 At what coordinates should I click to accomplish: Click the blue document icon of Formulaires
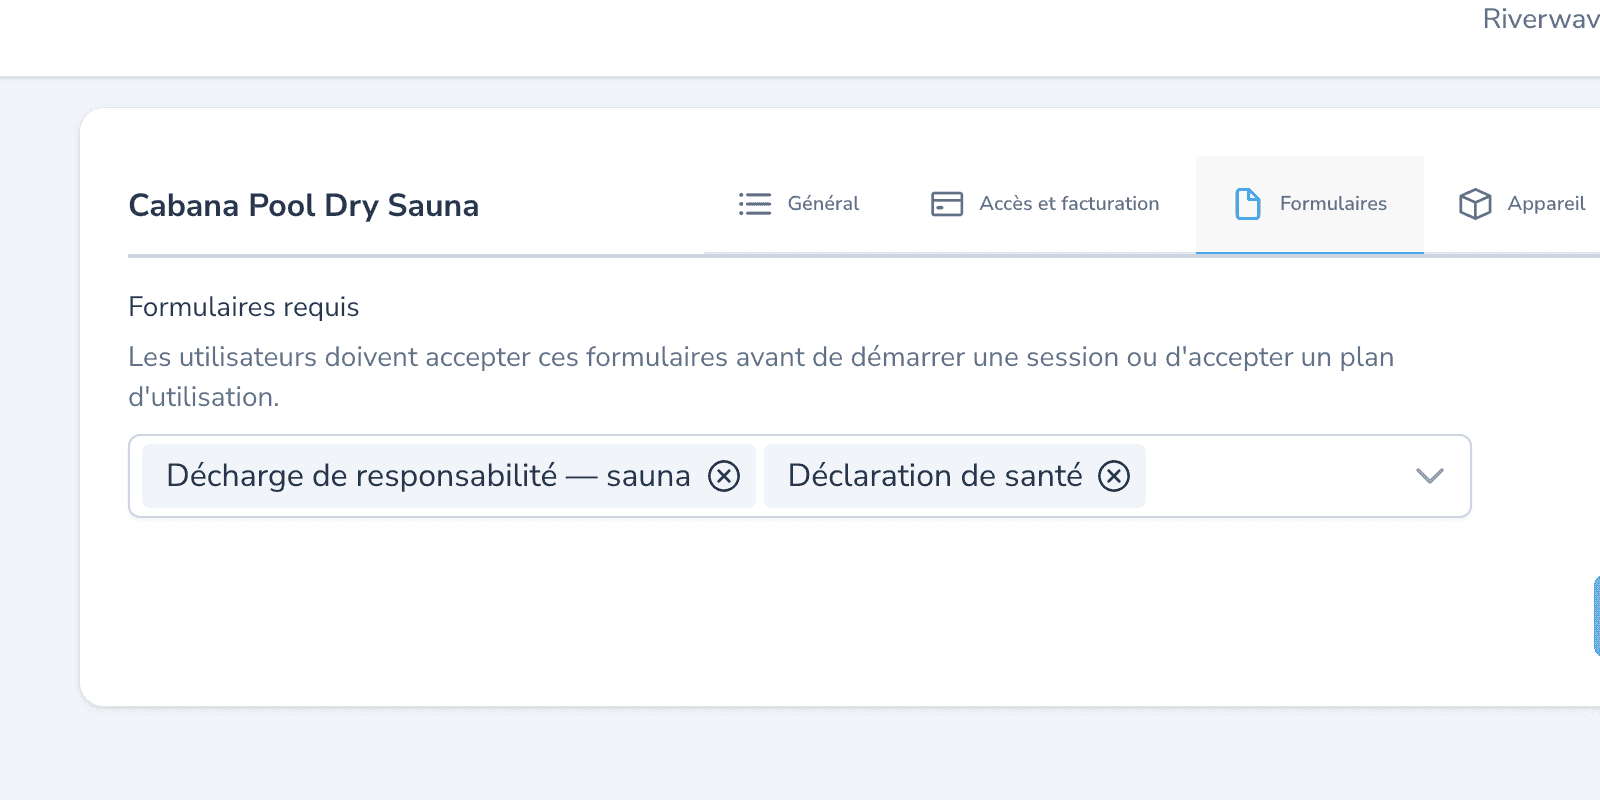click(1248, 204)
